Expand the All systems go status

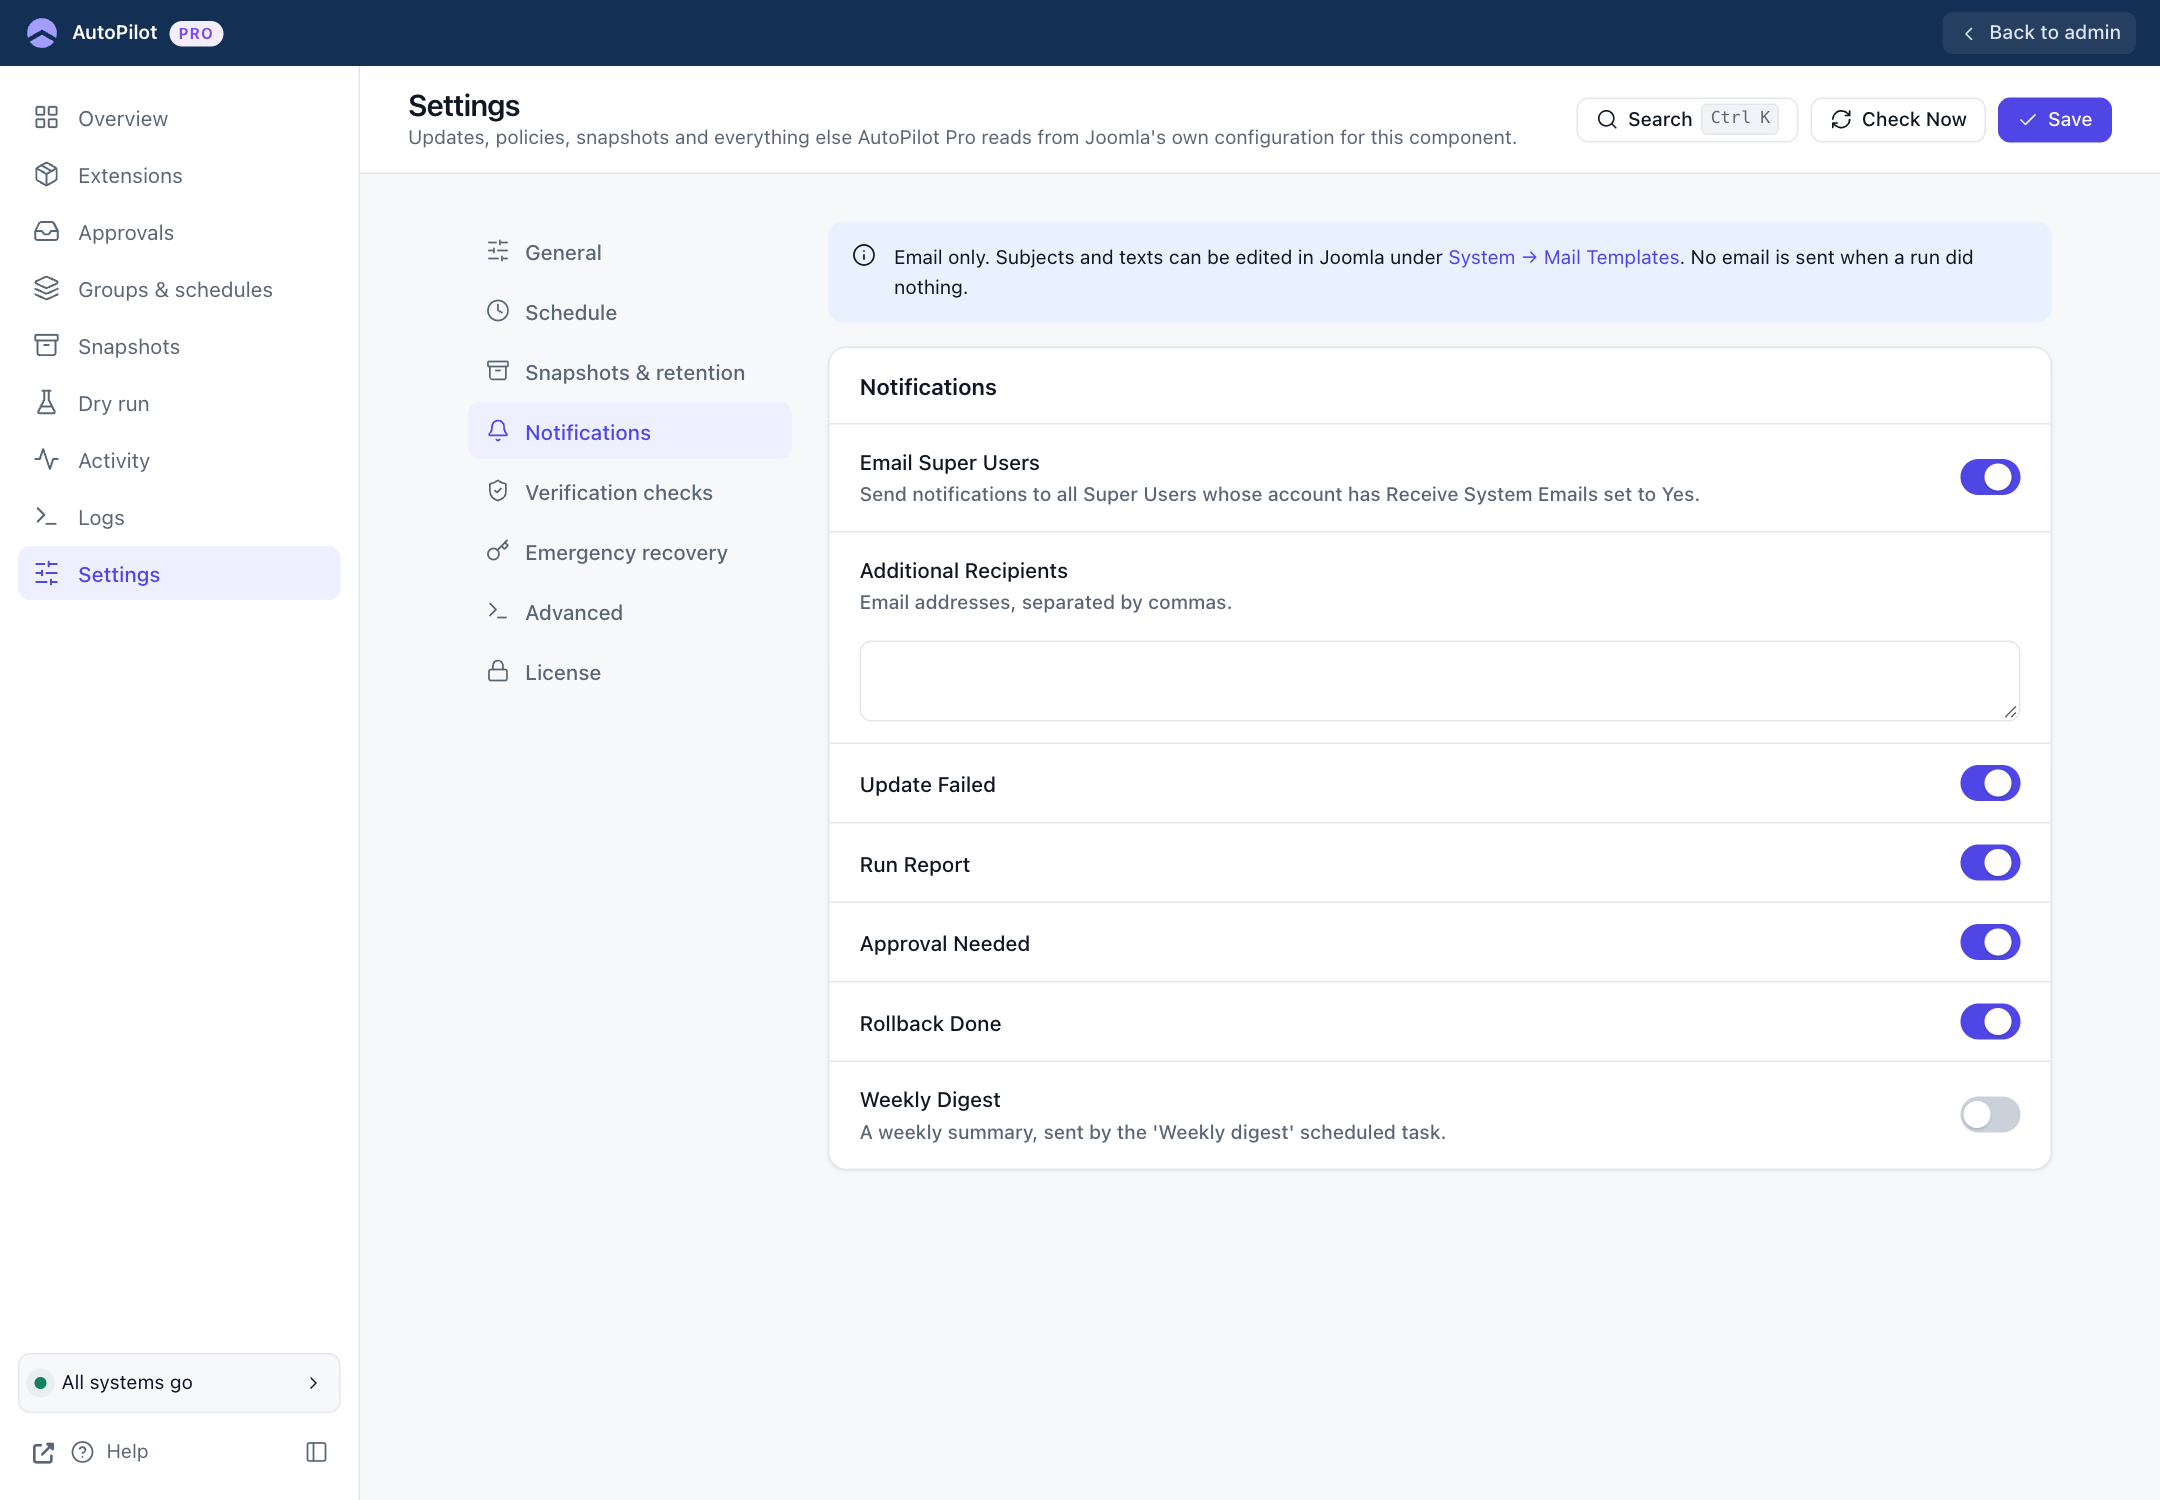179,1383
